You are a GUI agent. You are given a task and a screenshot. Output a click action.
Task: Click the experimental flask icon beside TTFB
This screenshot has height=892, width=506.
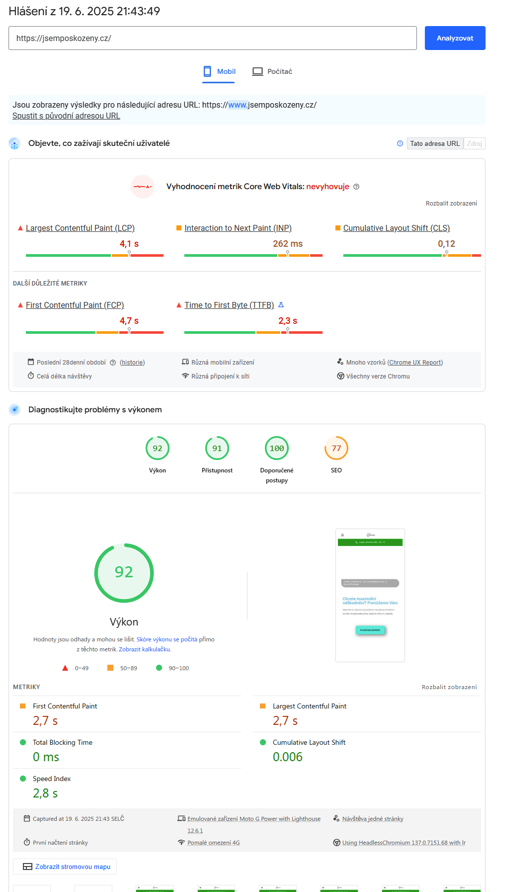pyautogui.click(x=281, y=305)
